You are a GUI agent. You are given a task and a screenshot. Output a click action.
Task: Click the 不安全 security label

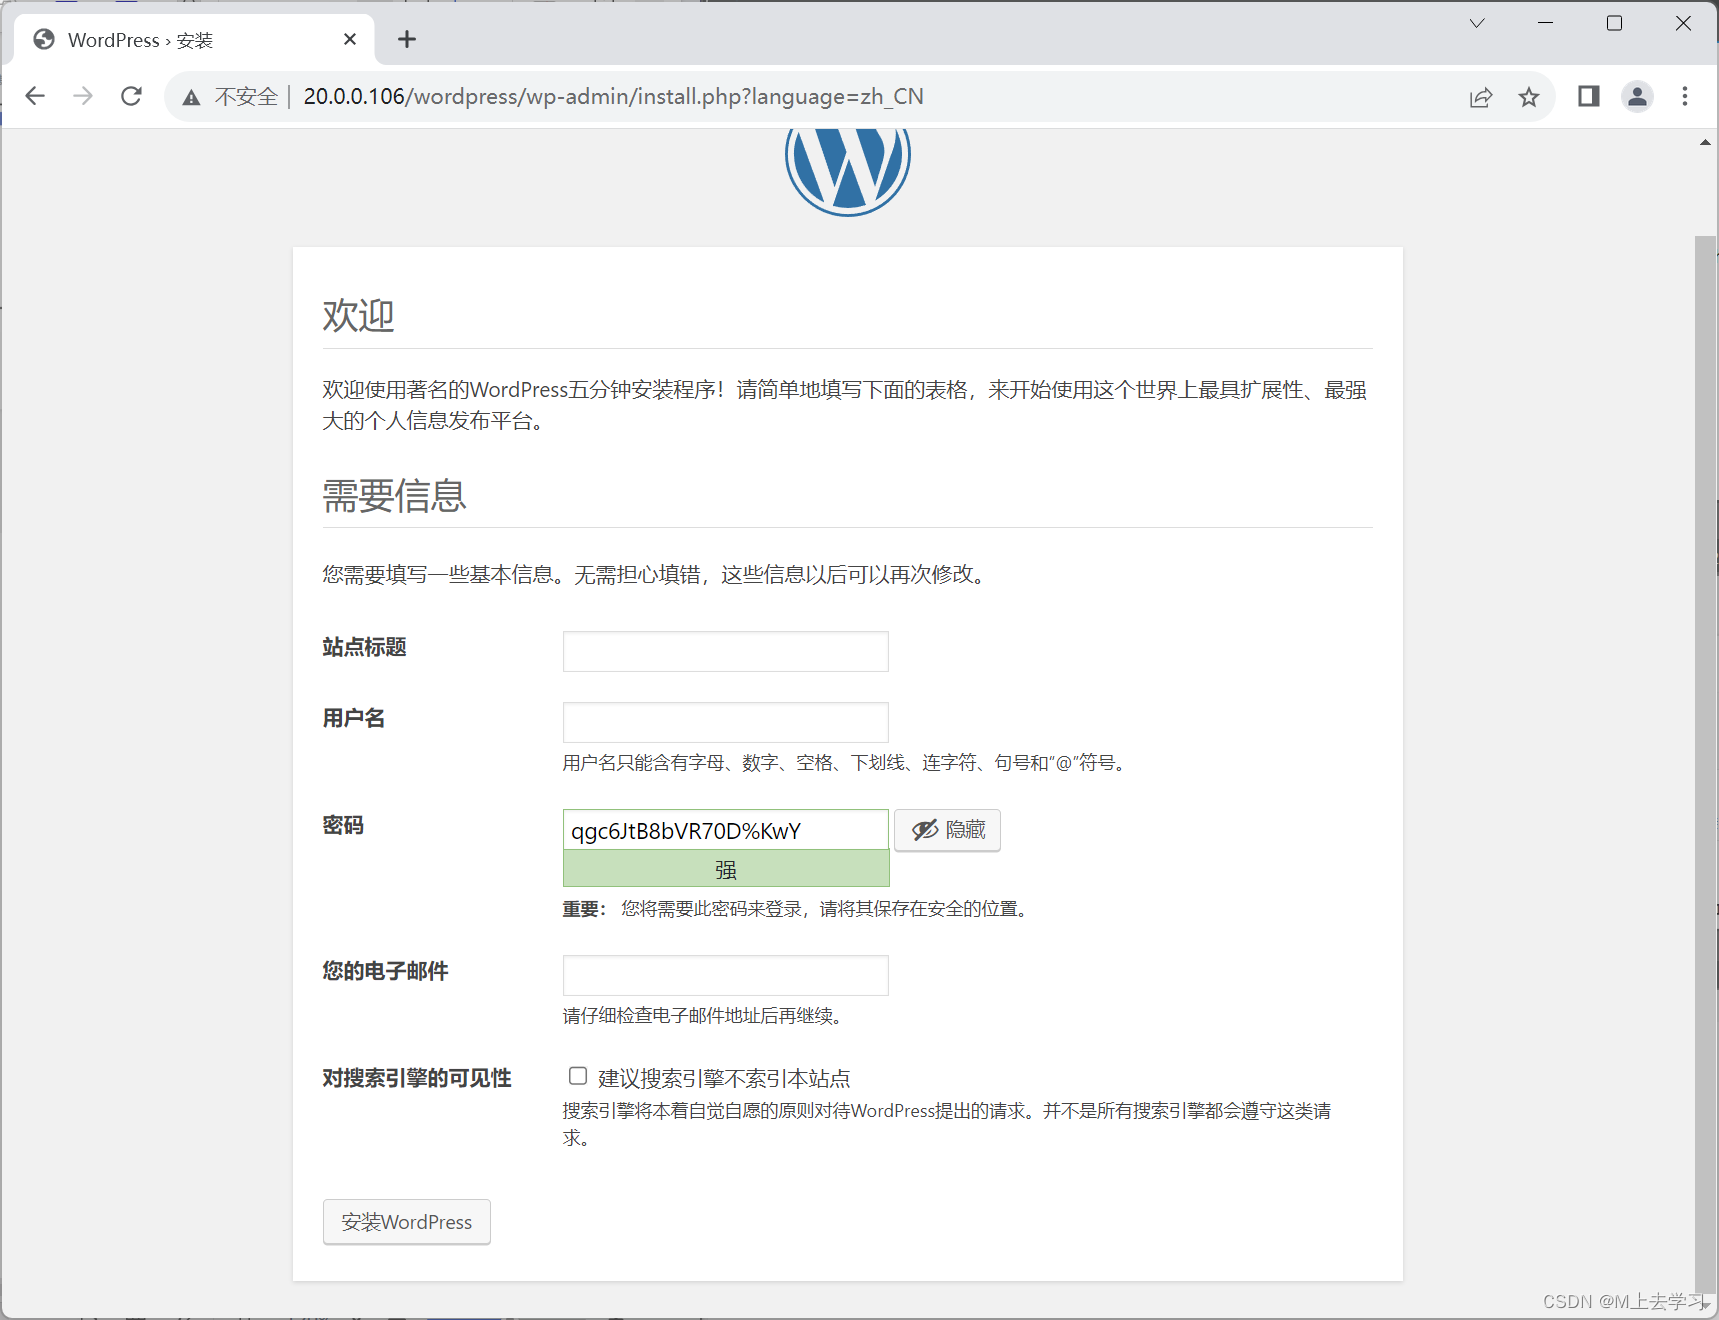tap(246, 97)
